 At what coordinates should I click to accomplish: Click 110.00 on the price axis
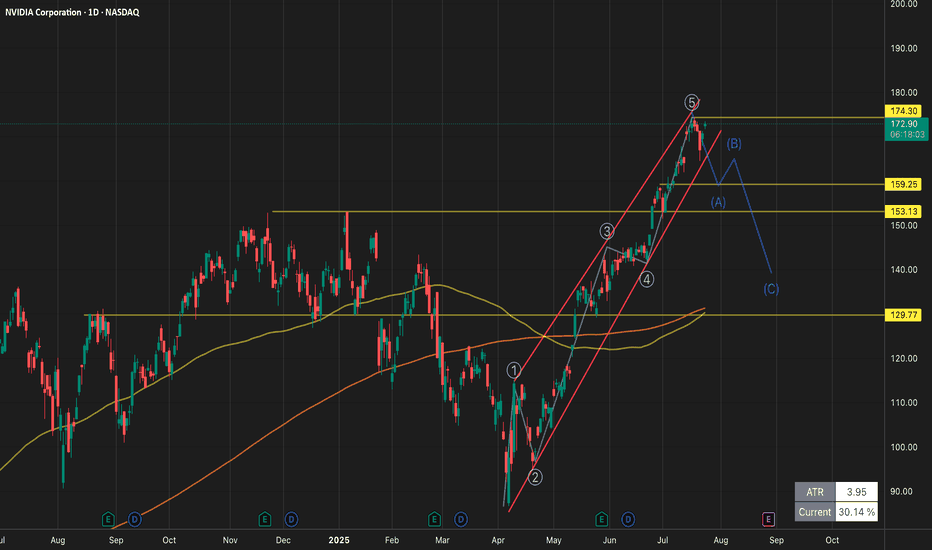click(x=903, y=403)
